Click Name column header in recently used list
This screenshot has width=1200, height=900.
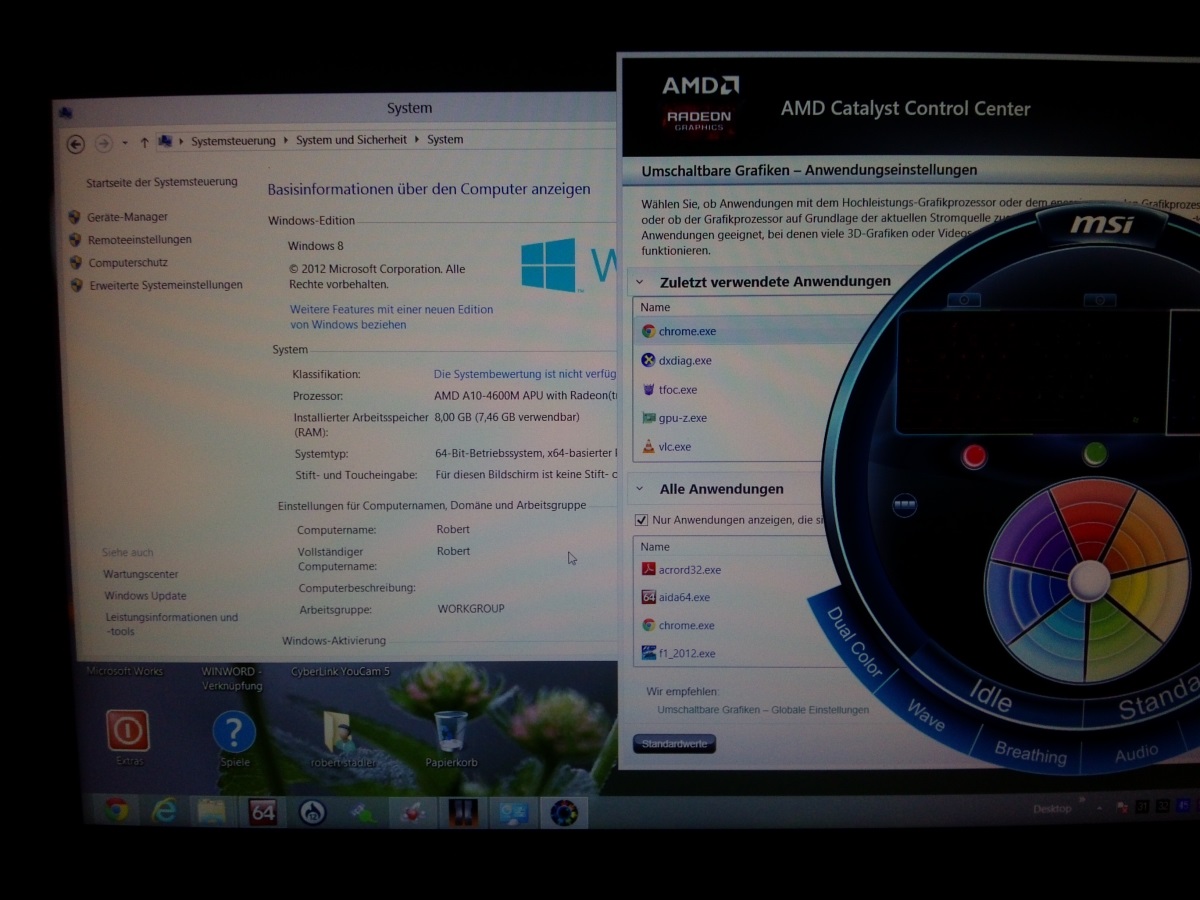[x=655, y=307]
